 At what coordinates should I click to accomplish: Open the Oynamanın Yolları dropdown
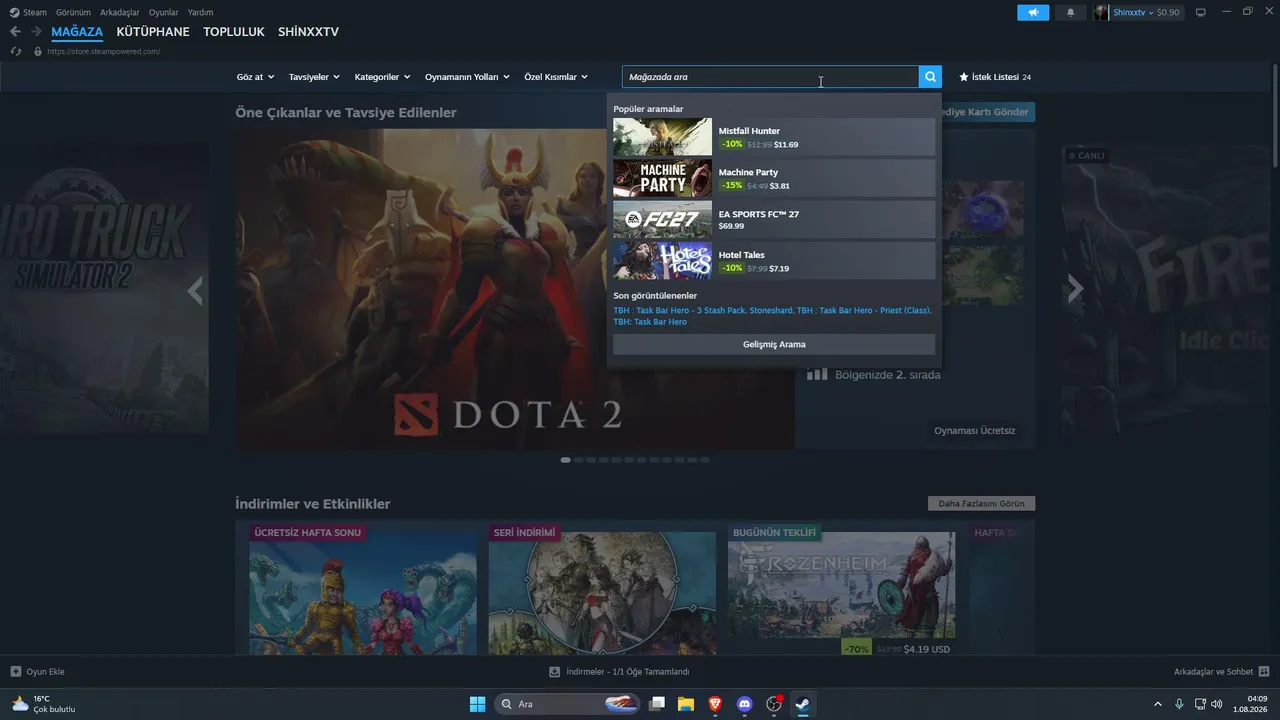point(467,77)
